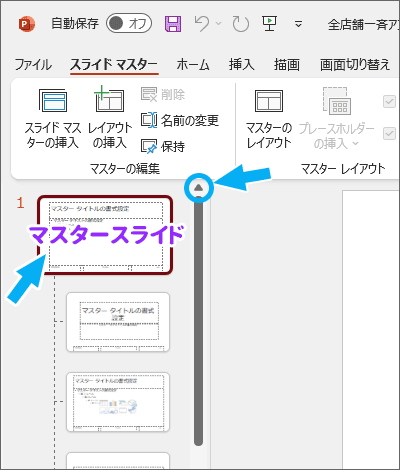Open Customize Quick Access Toolbar dropdown

click(x=298, y=24)
